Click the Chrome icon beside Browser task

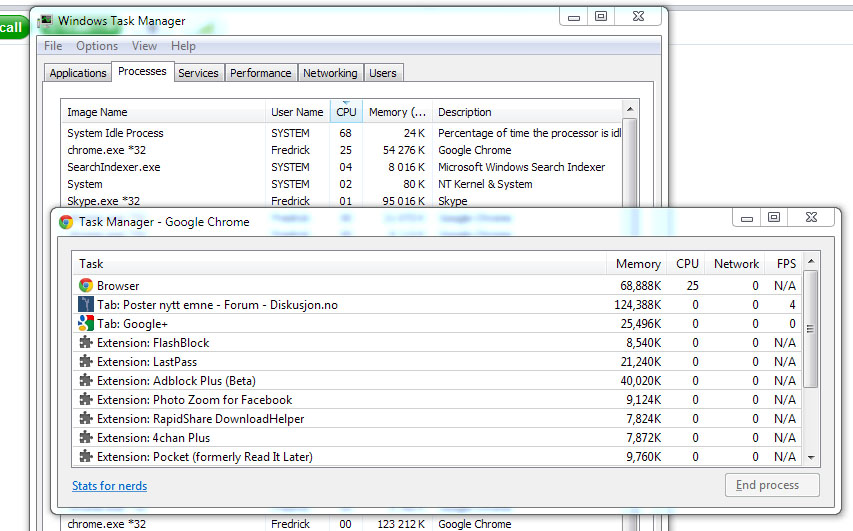coord(86,286)
